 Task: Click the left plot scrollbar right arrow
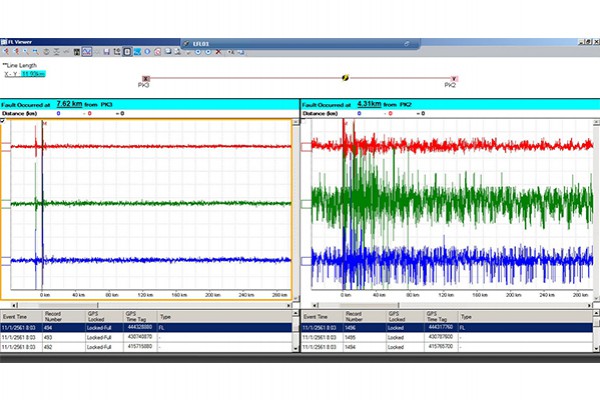coord(291,303)
